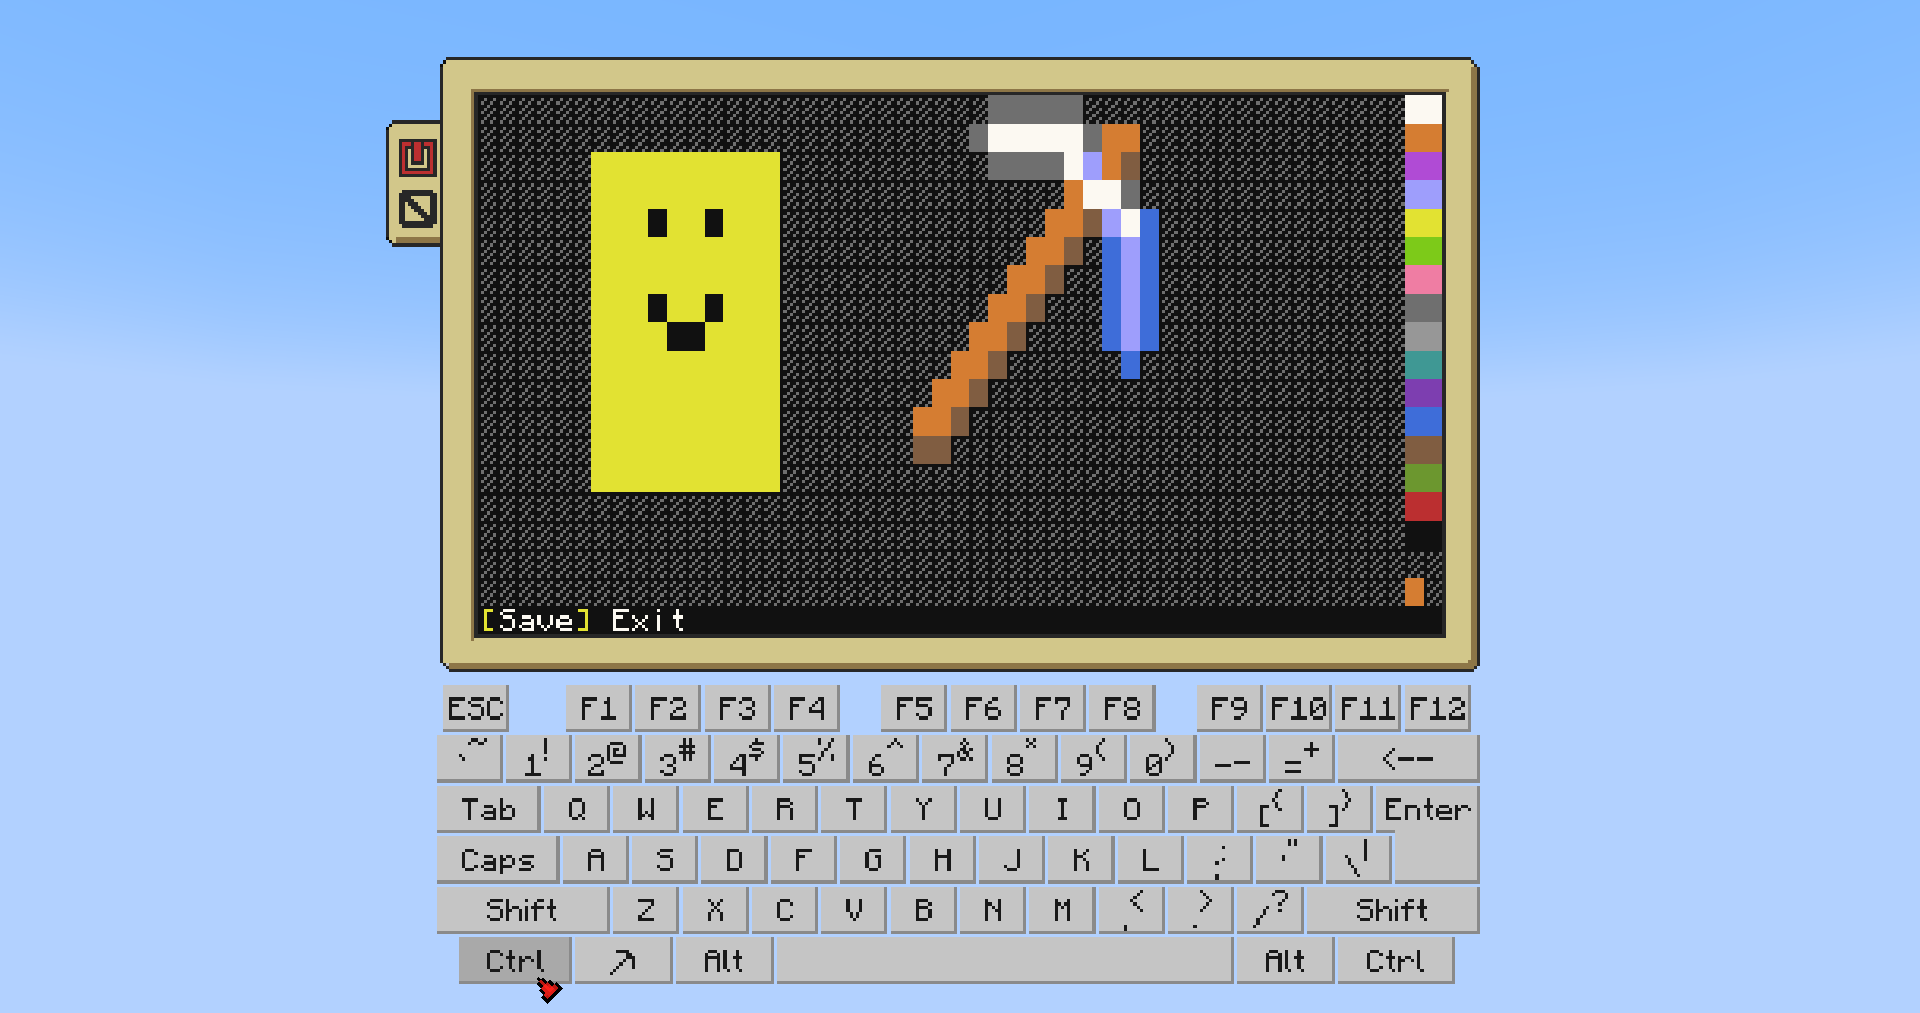1920x1013 pixels.
Task: Pick the black color swatch
Action: click(1423, 535)
